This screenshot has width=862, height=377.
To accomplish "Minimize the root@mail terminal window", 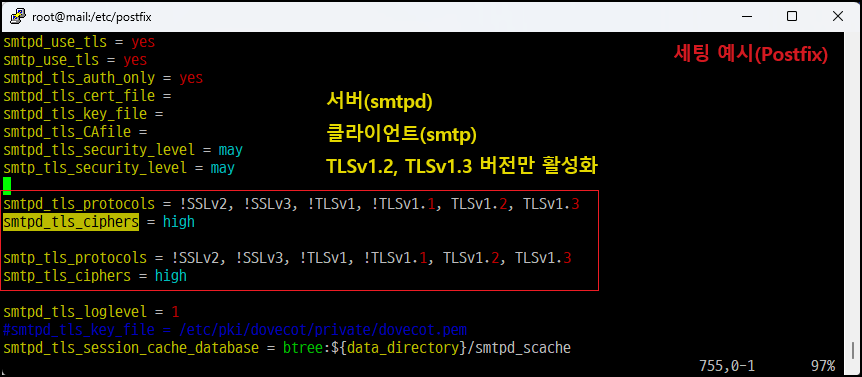I will (746, 16).
